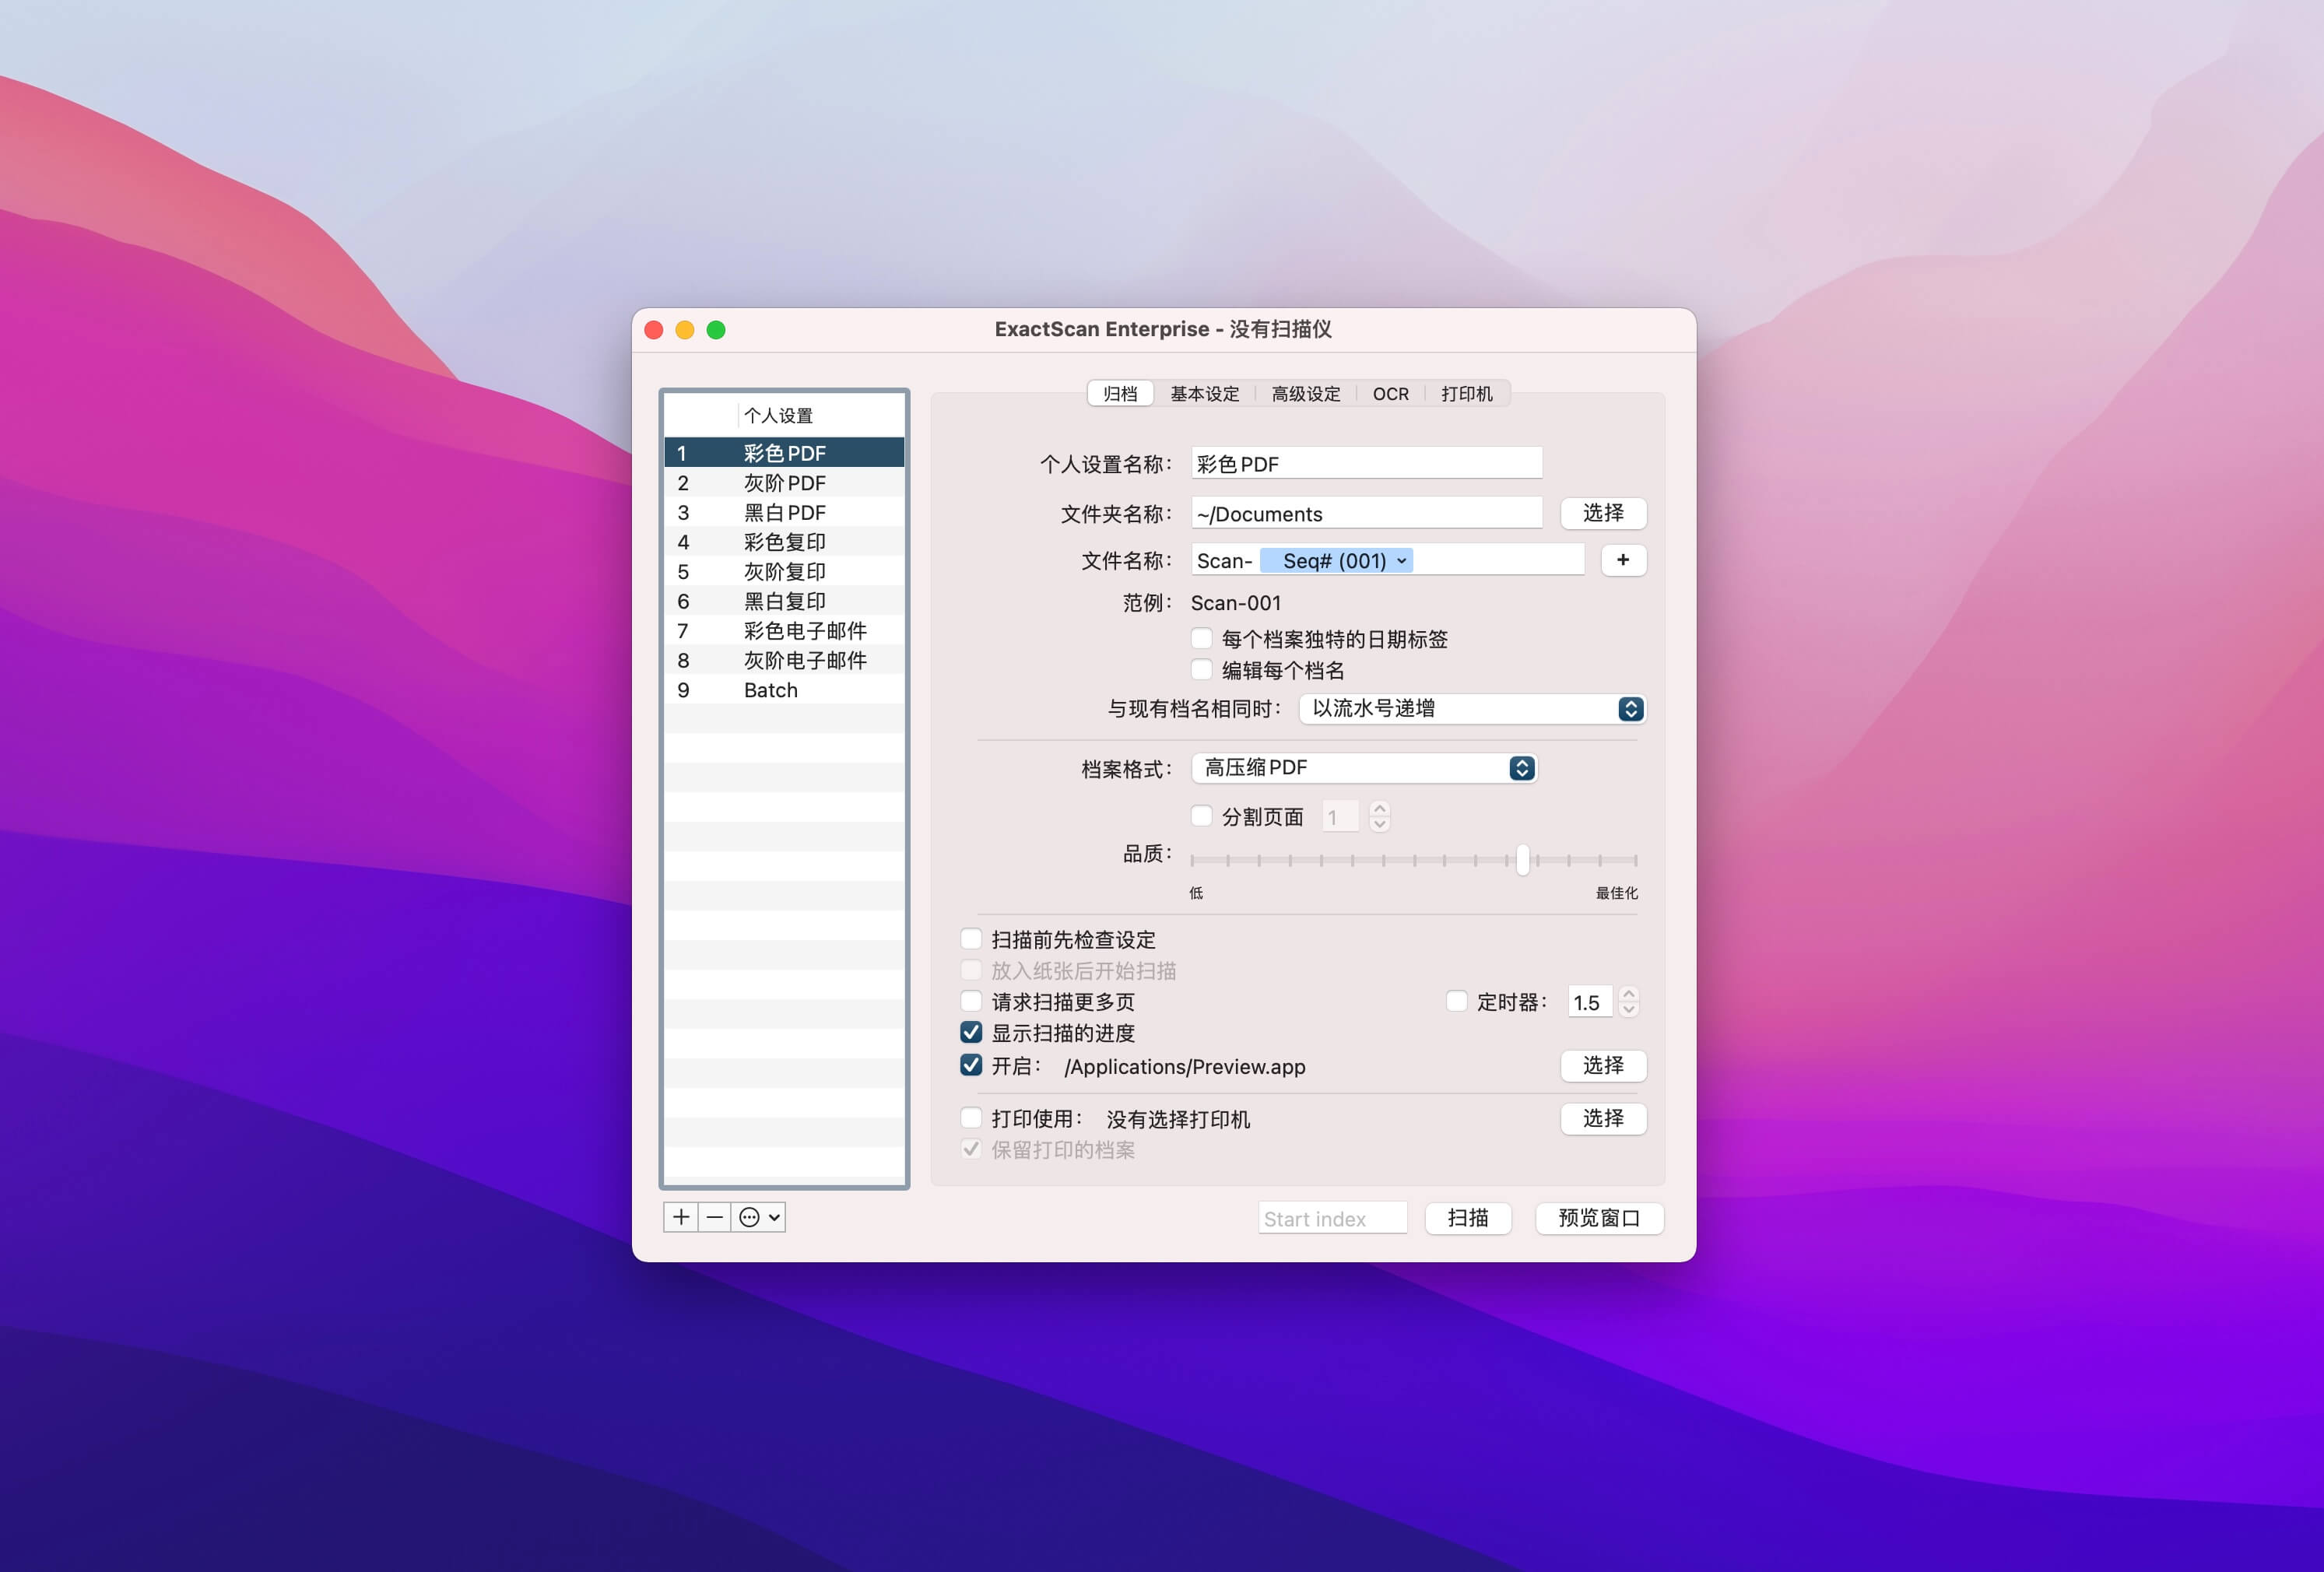
Task: Select profile 彩色复印
Action: point(784,542)
